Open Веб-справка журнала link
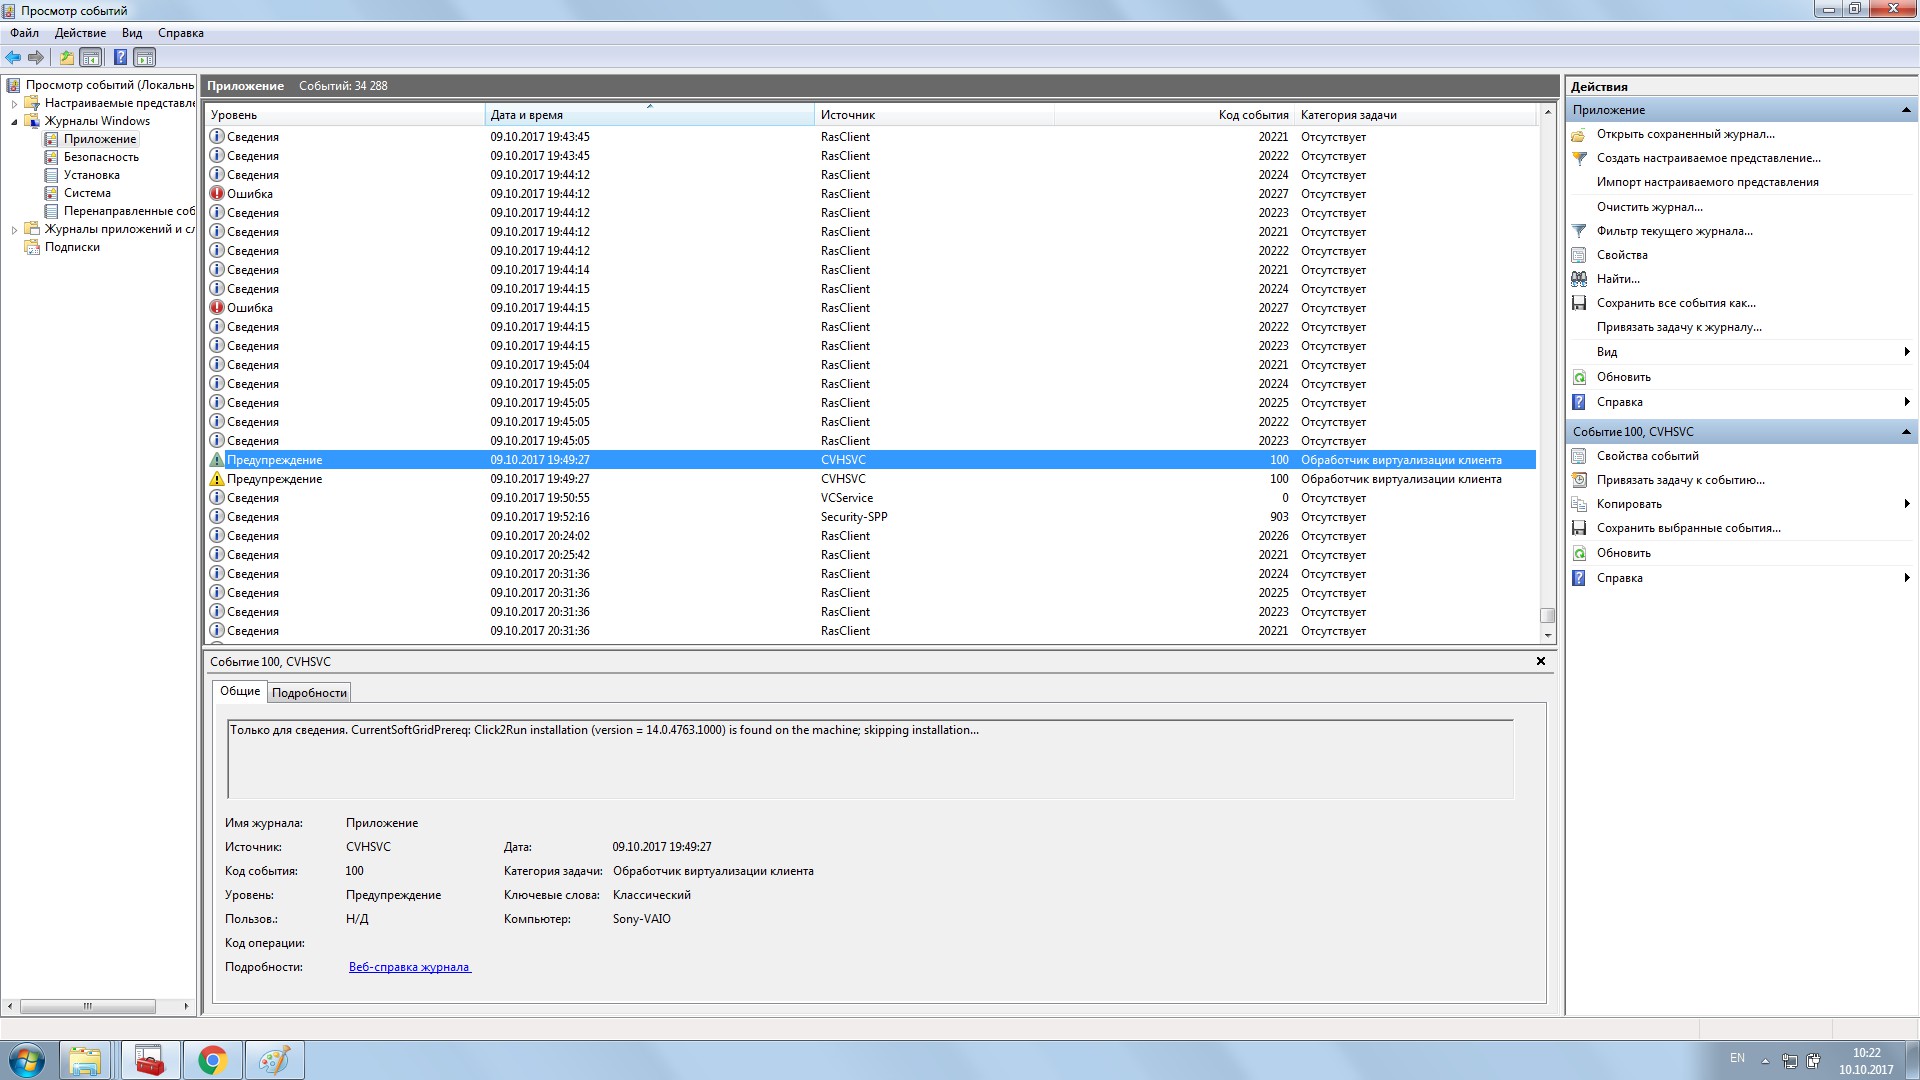Image resolution: width=1920 pixels, height=1080 pixels. (409, 967)
